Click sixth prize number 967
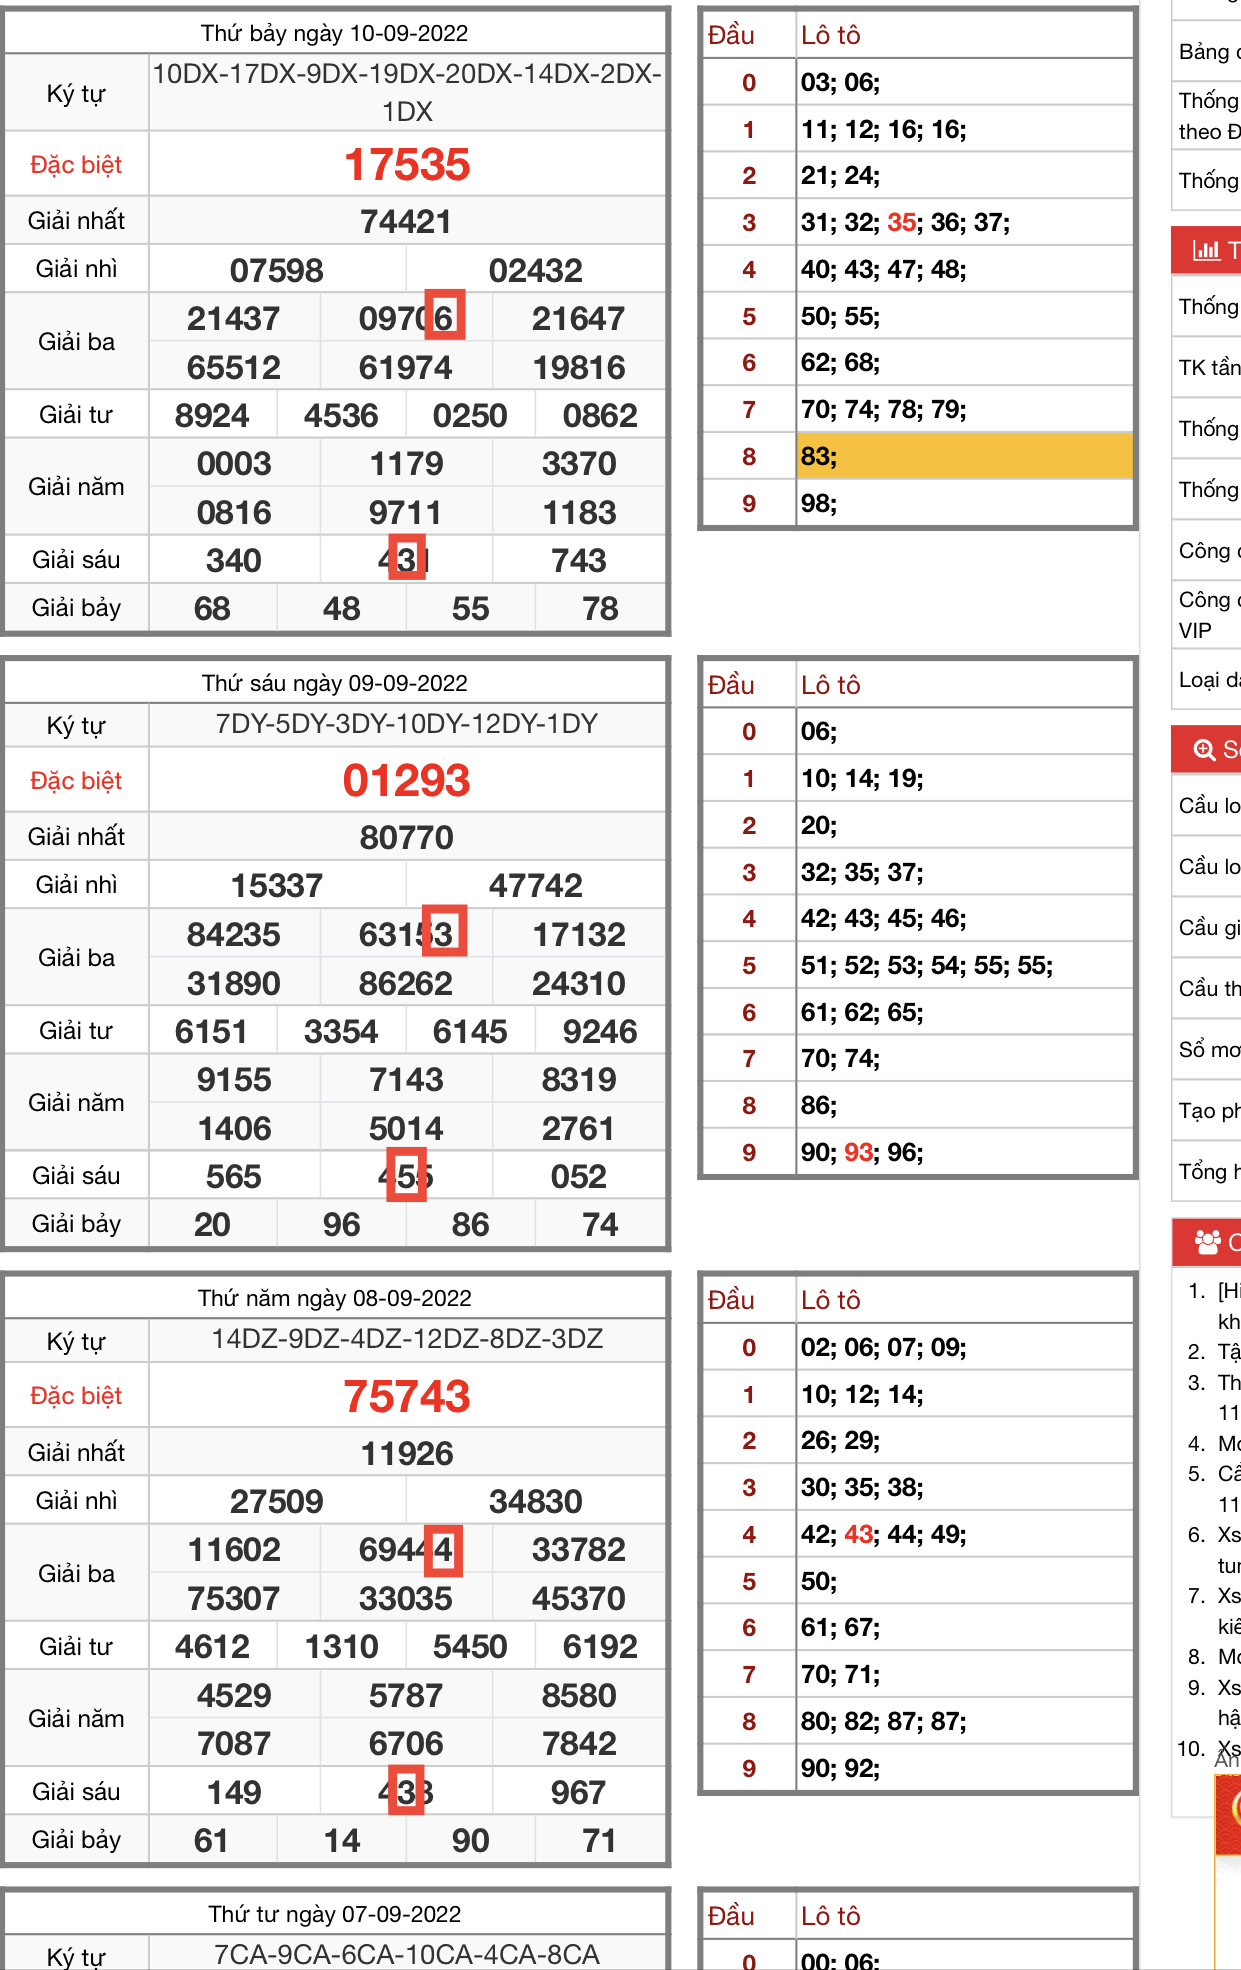 coord(579,1792)
